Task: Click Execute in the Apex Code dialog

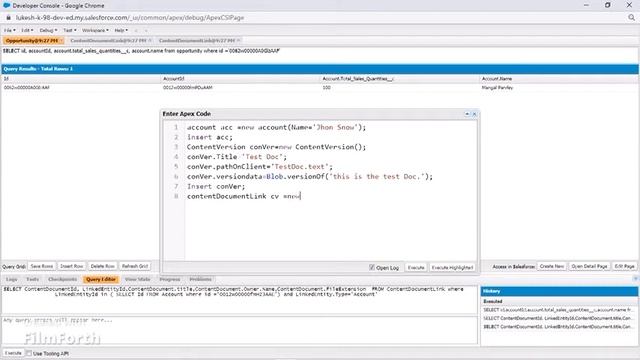Action: (416, 267)
